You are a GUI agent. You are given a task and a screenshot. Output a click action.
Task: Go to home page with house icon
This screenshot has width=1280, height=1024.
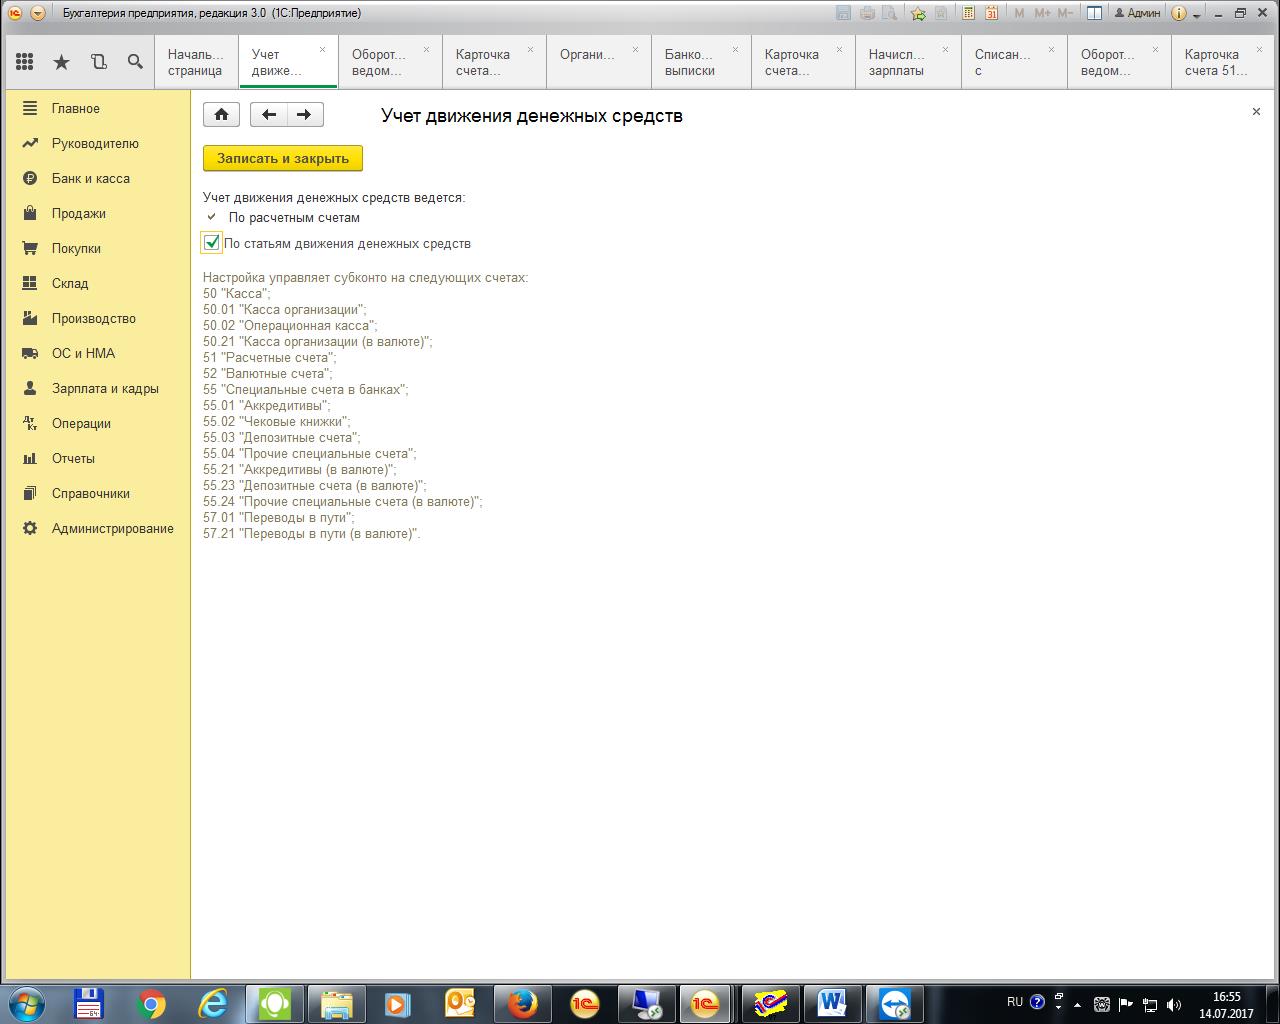(221, 114)
